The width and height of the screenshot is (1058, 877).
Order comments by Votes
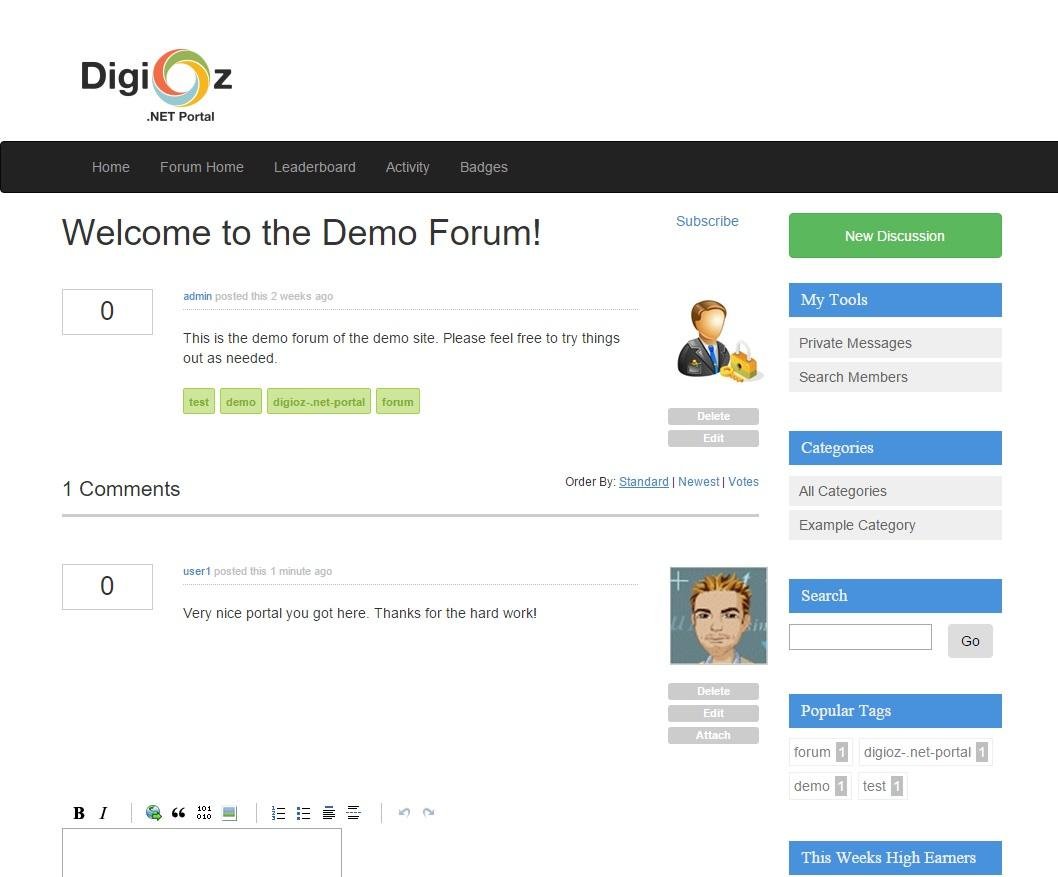click(x=743, y=481)
